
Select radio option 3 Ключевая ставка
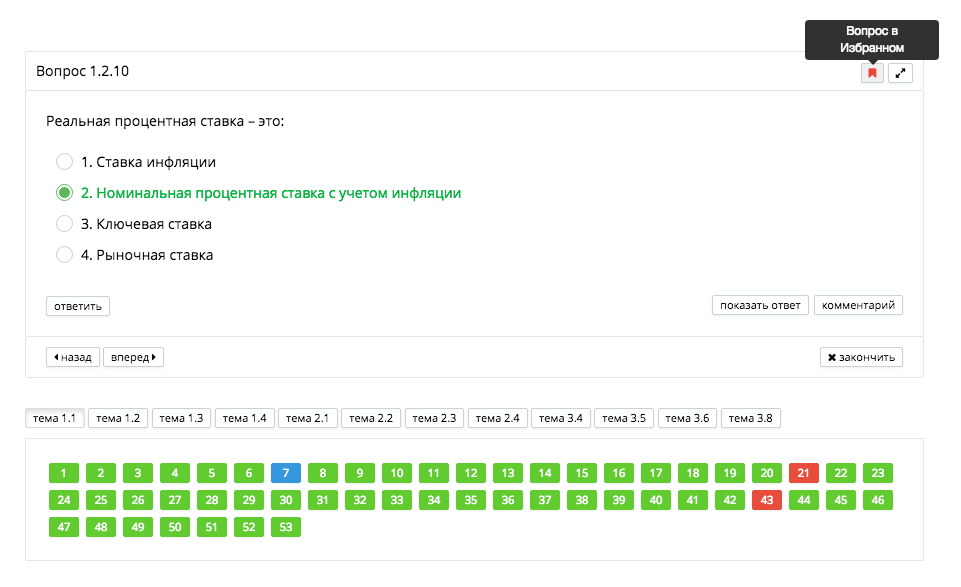65,224
